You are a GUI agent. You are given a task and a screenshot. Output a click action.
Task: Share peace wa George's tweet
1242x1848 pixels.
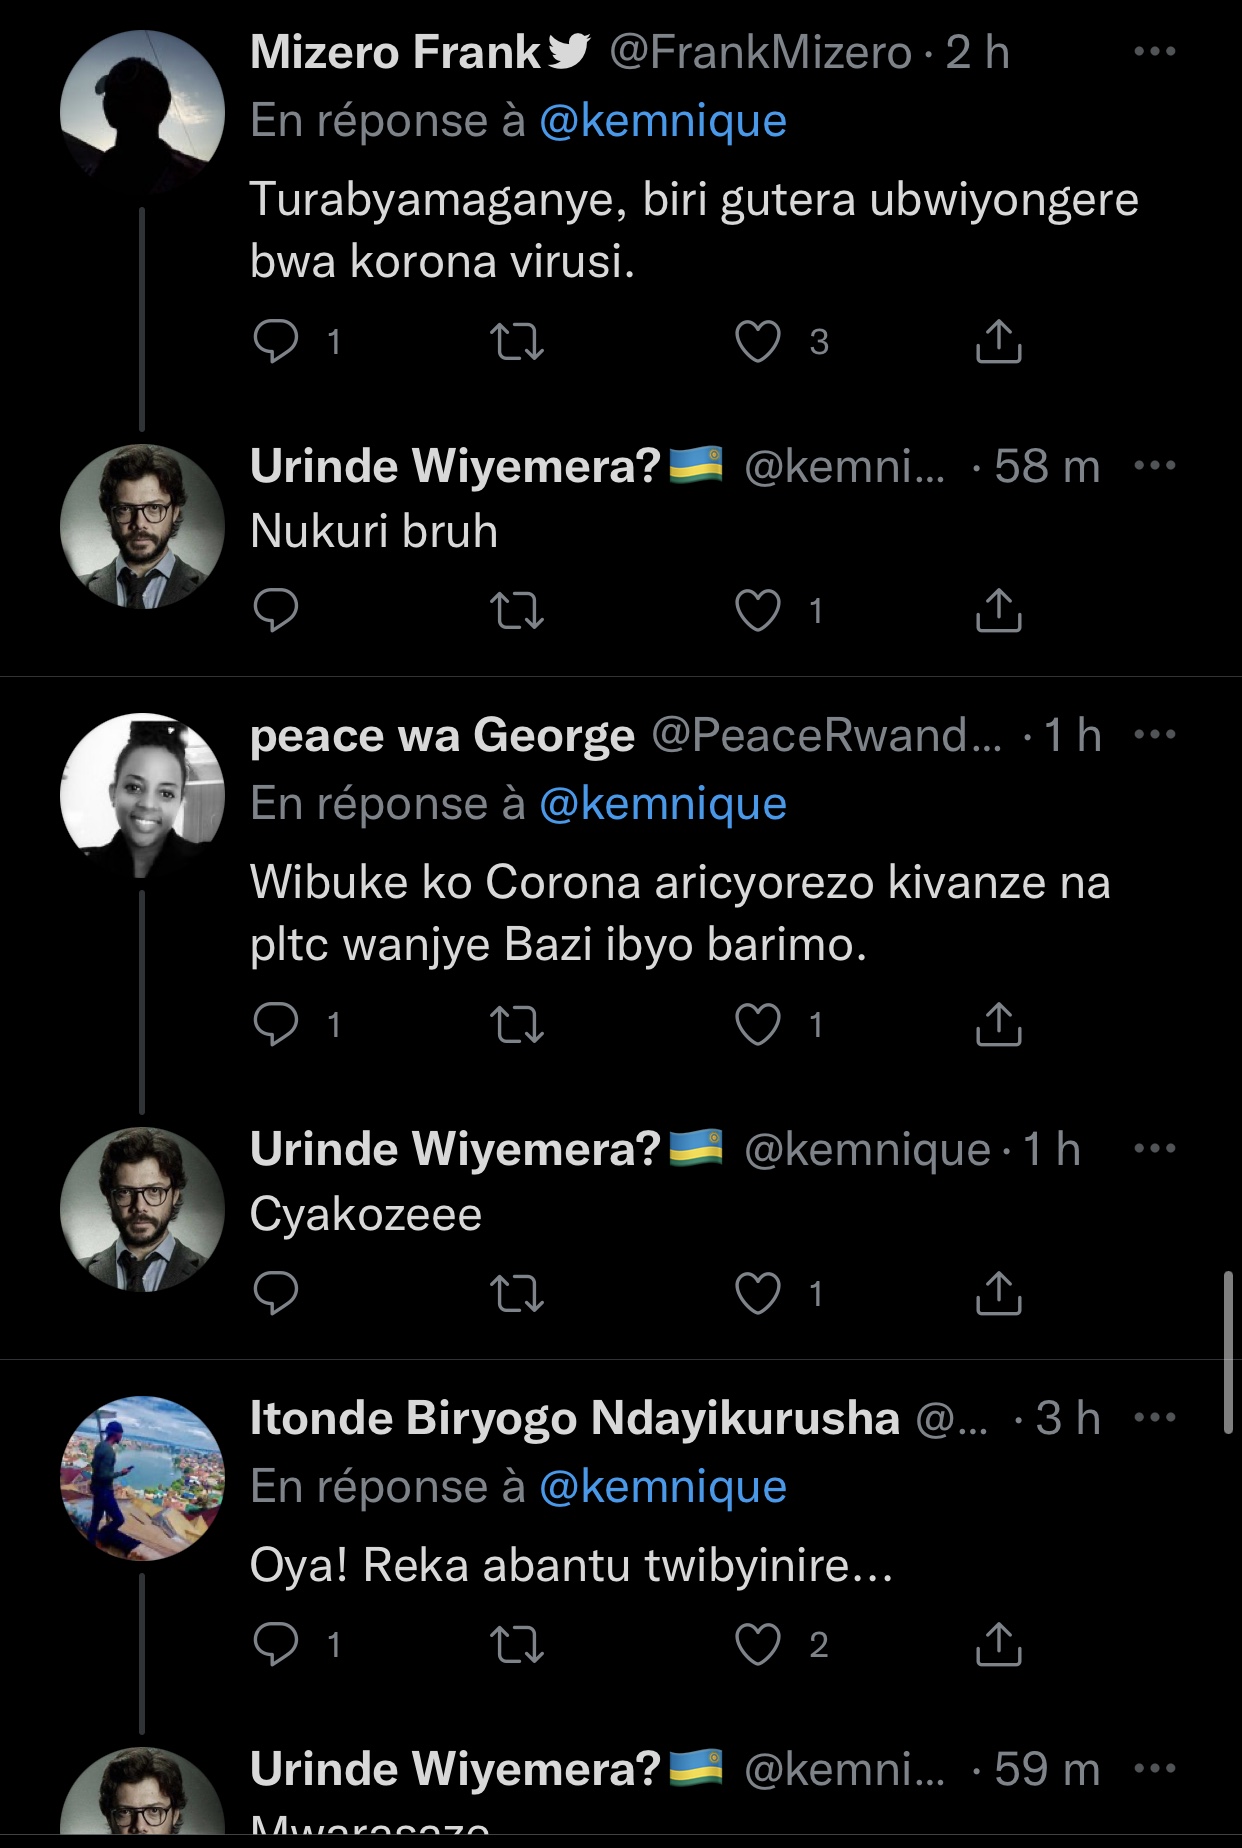(x=997, y=1025)
